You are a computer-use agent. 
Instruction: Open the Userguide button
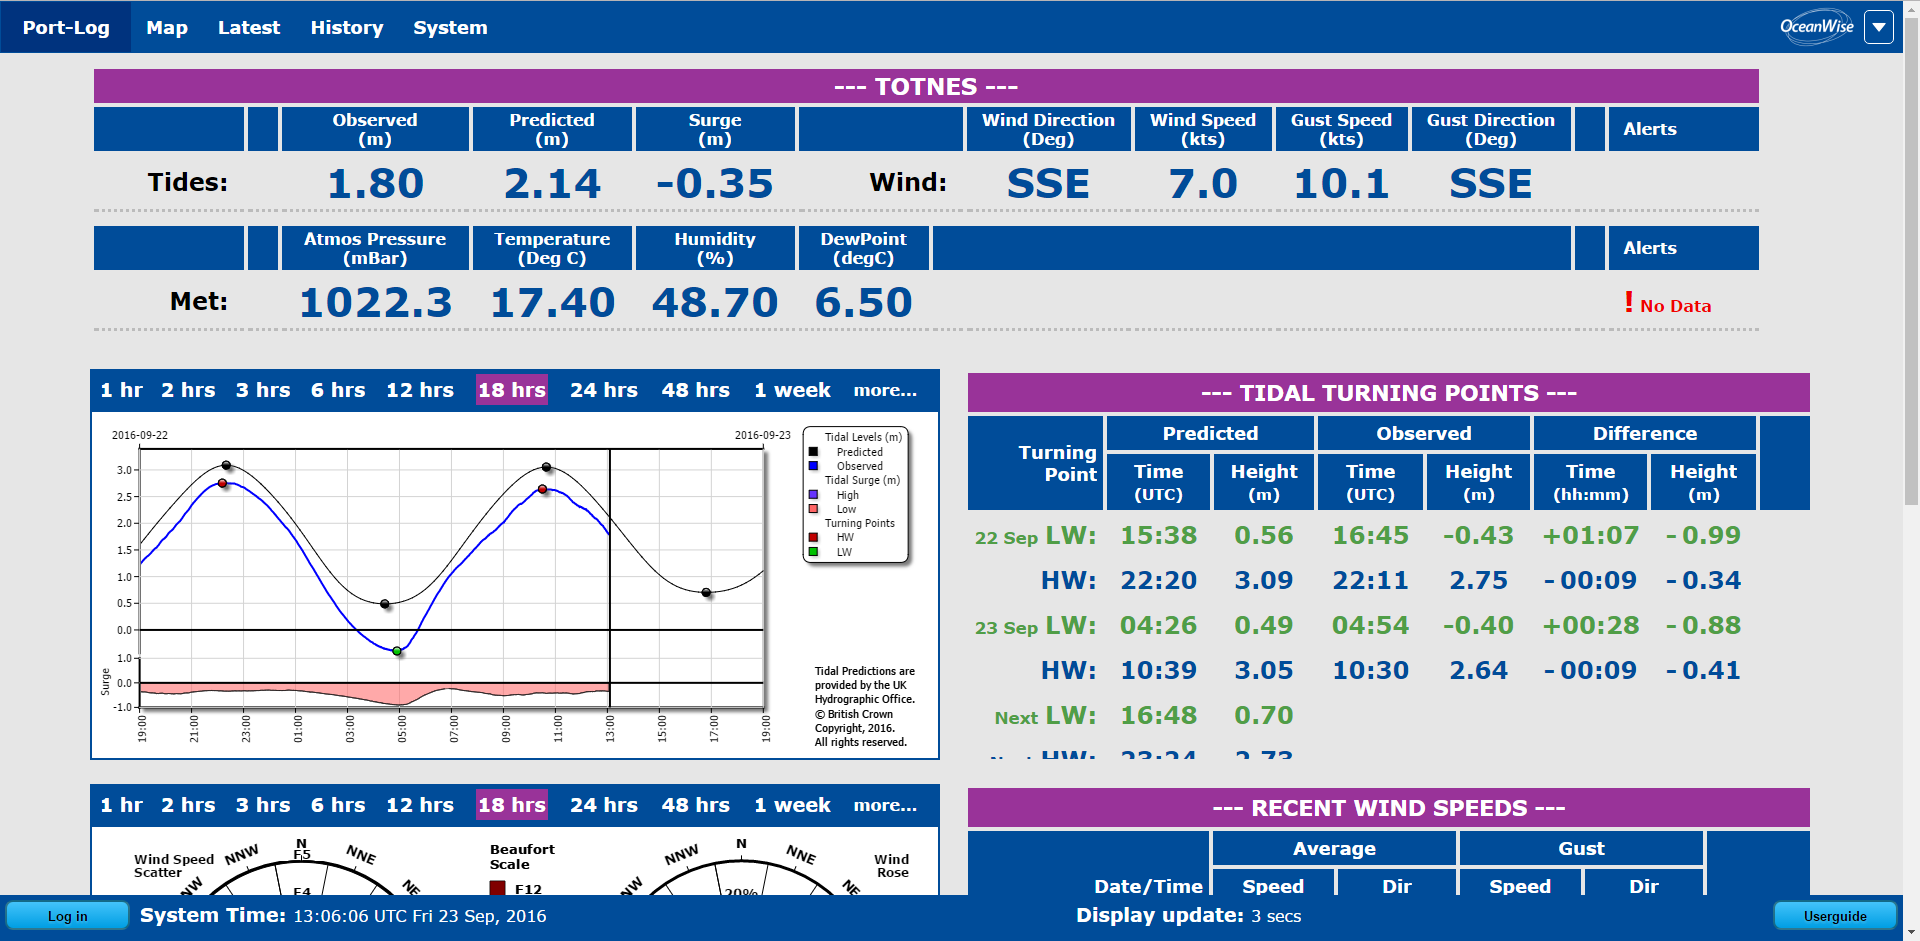tap(1834, 916)
